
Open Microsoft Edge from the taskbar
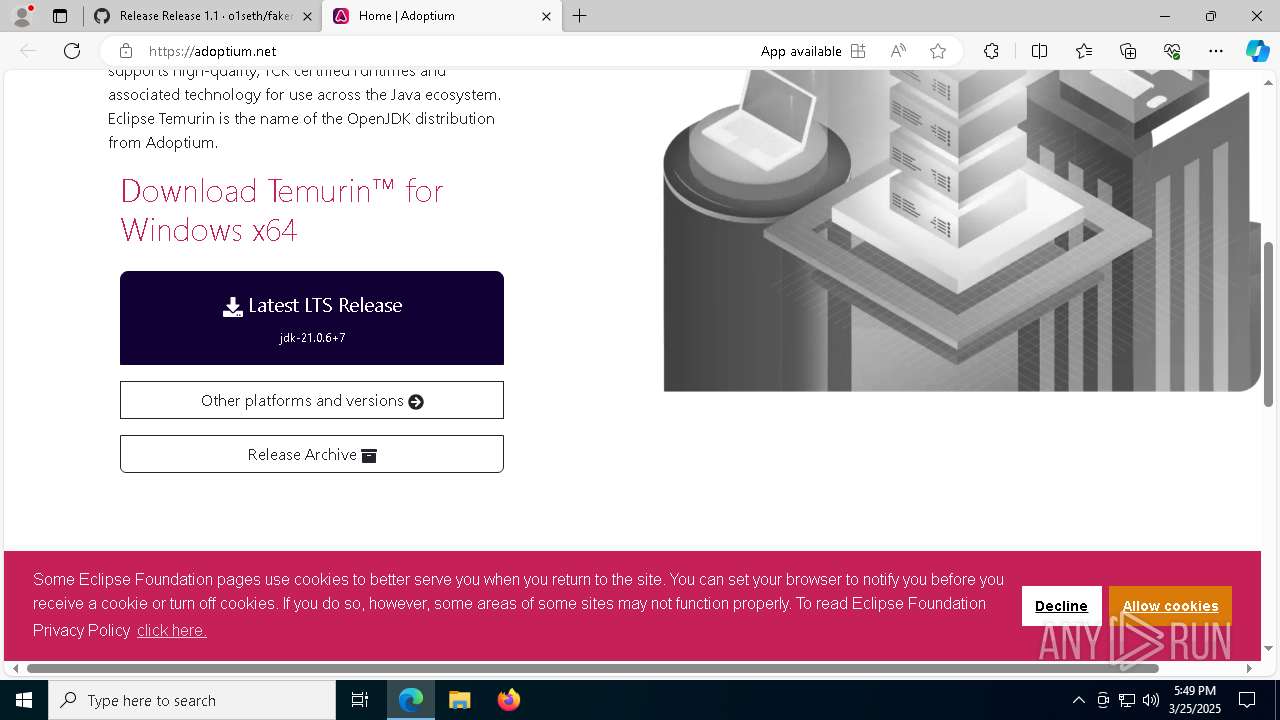coord(411,700)
